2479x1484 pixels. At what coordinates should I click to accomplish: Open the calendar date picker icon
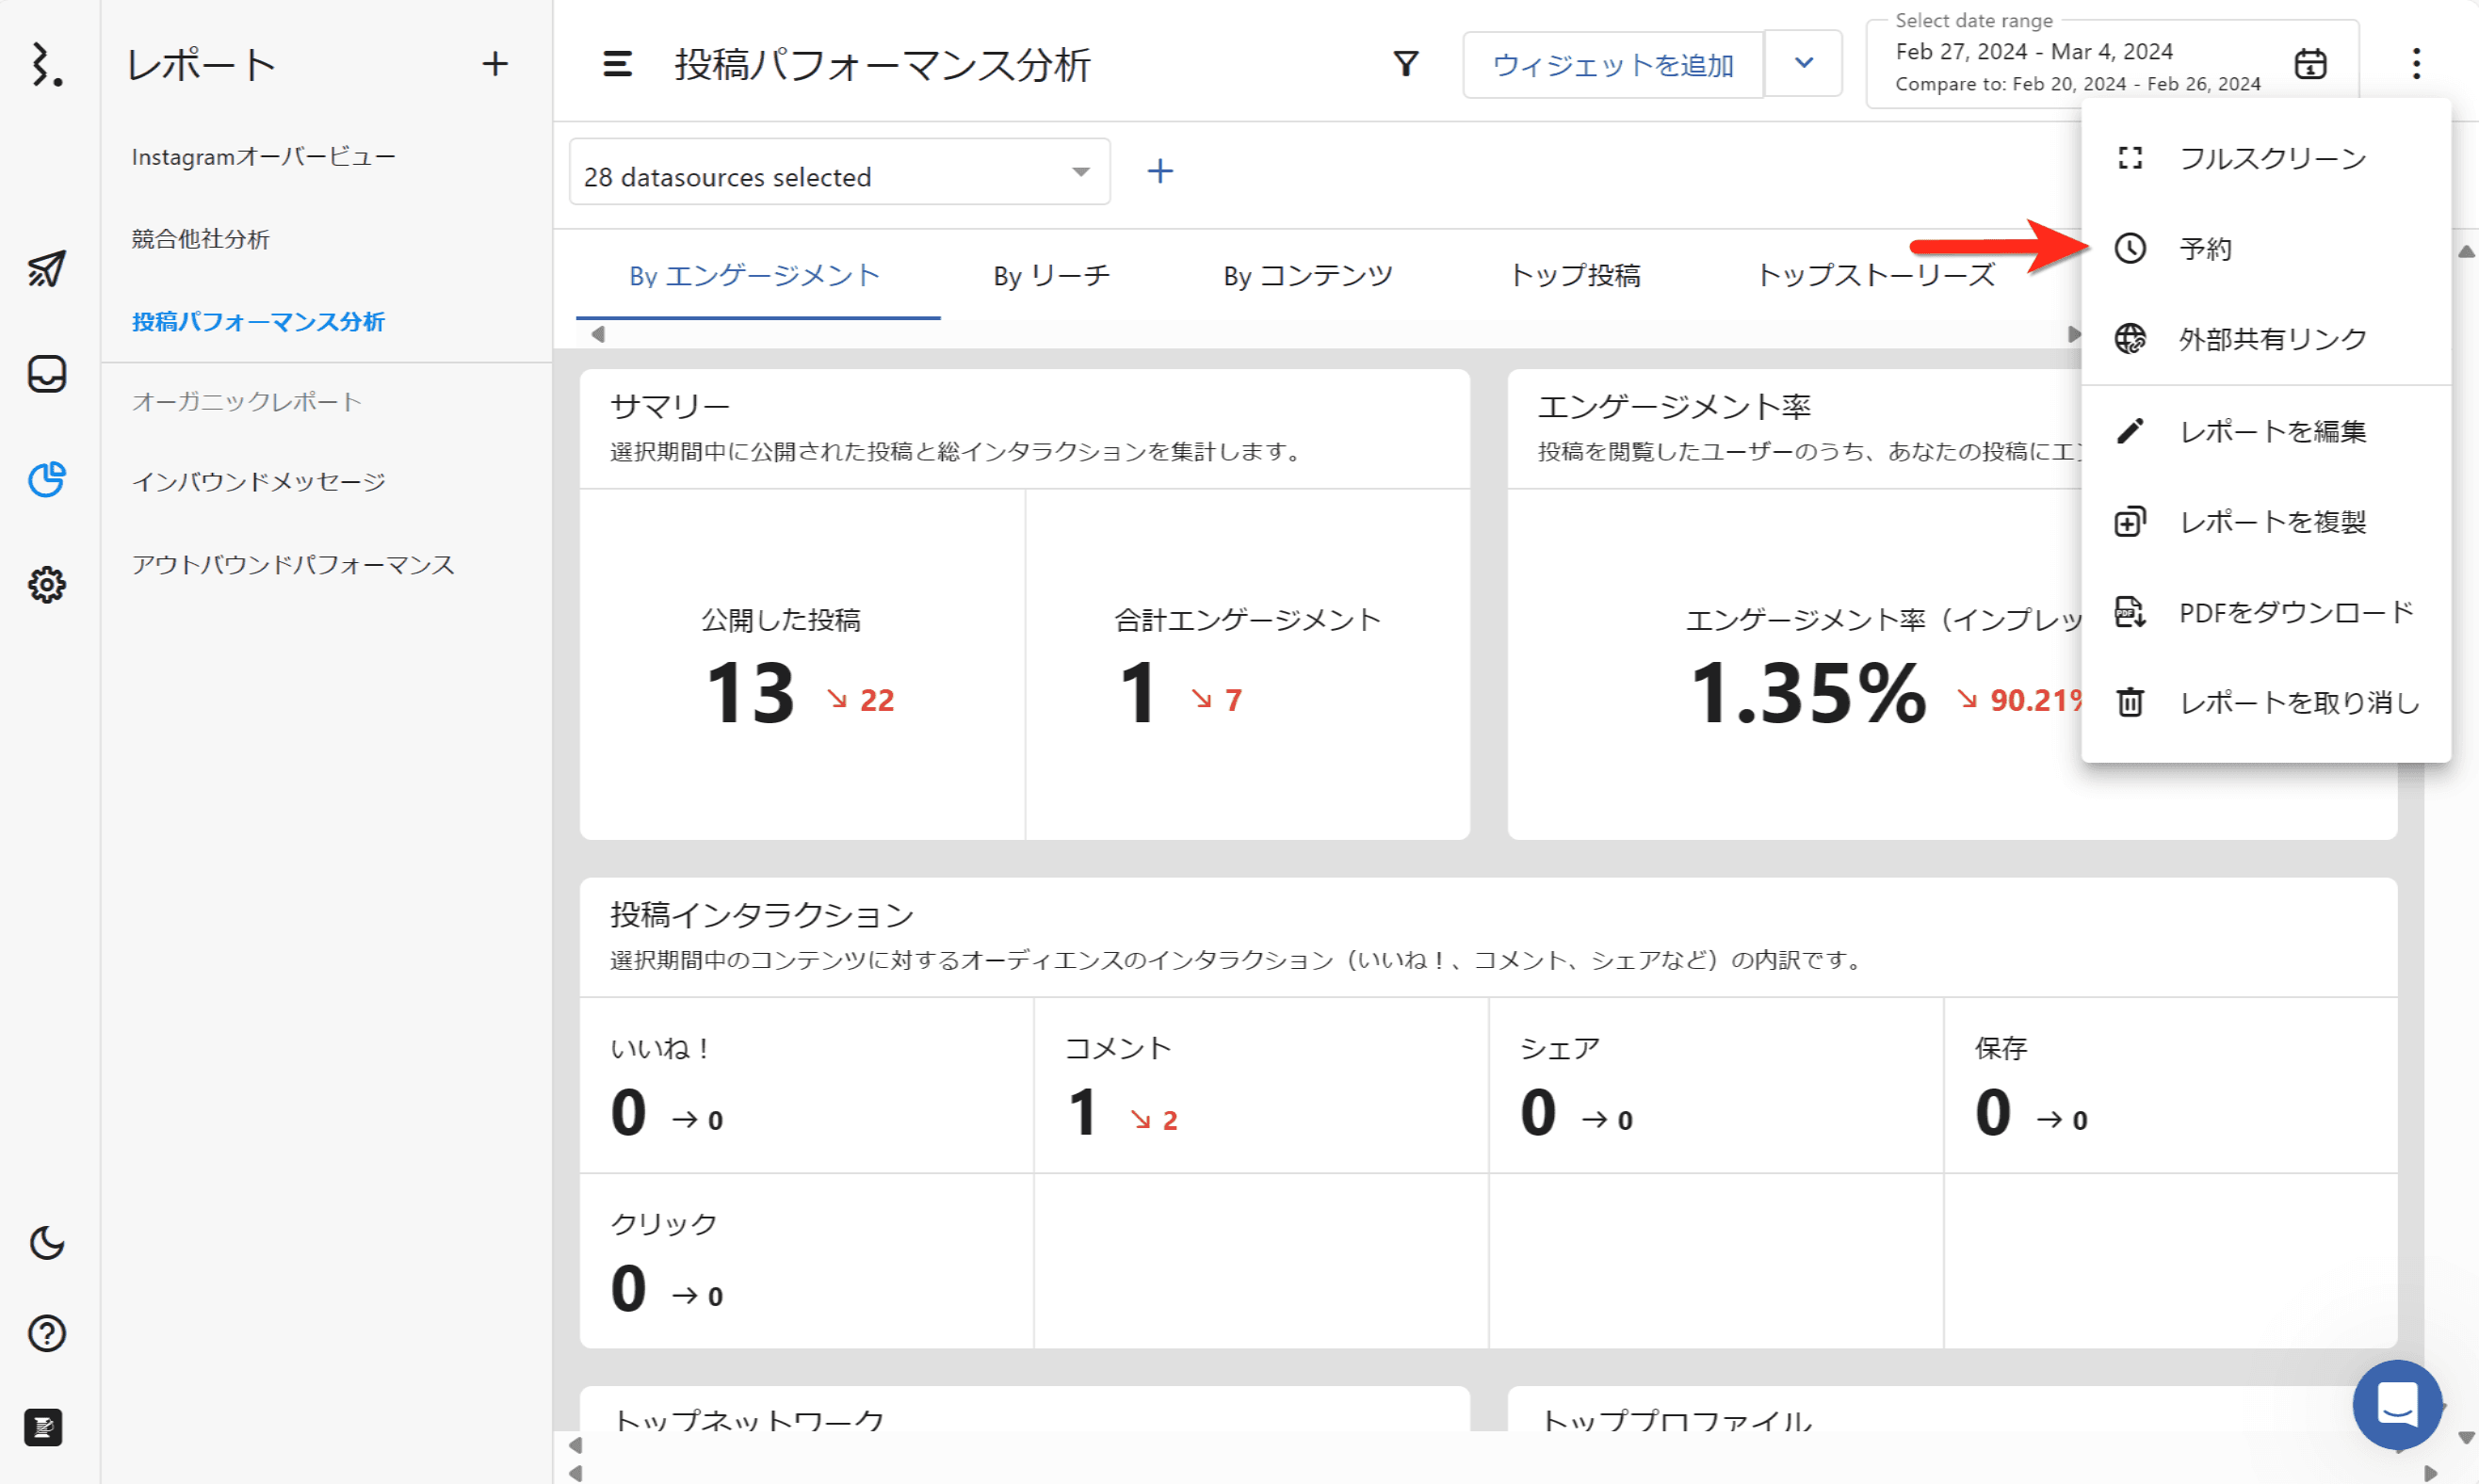point(2310,64)
